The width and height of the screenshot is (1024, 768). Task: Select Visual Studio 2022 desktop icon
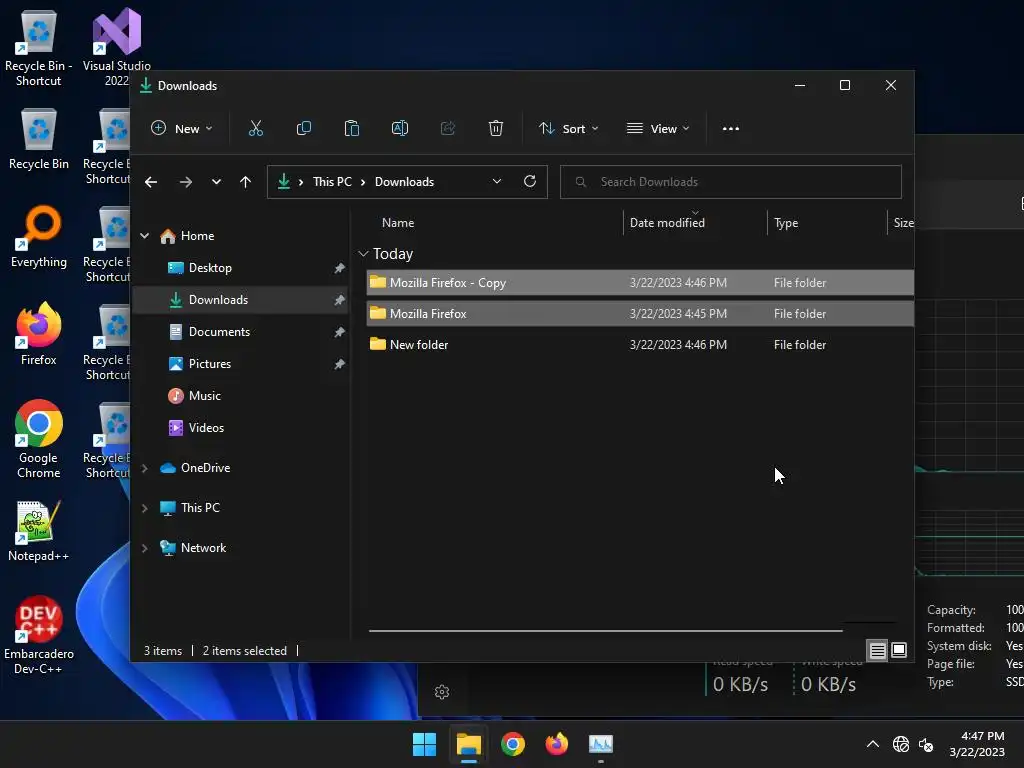(117, 47)
